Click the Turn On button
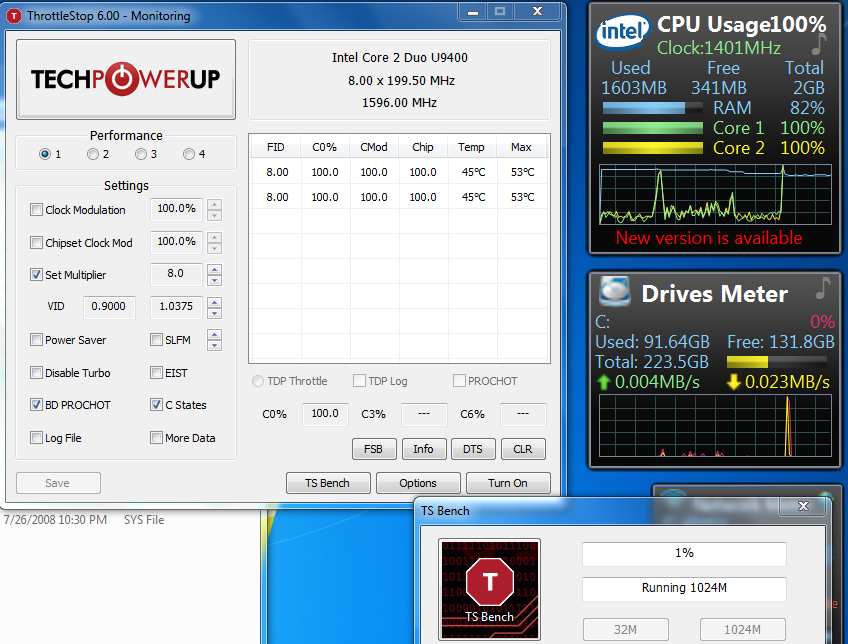The height and width of the screenshot is (644, 848). pos(508,483)
